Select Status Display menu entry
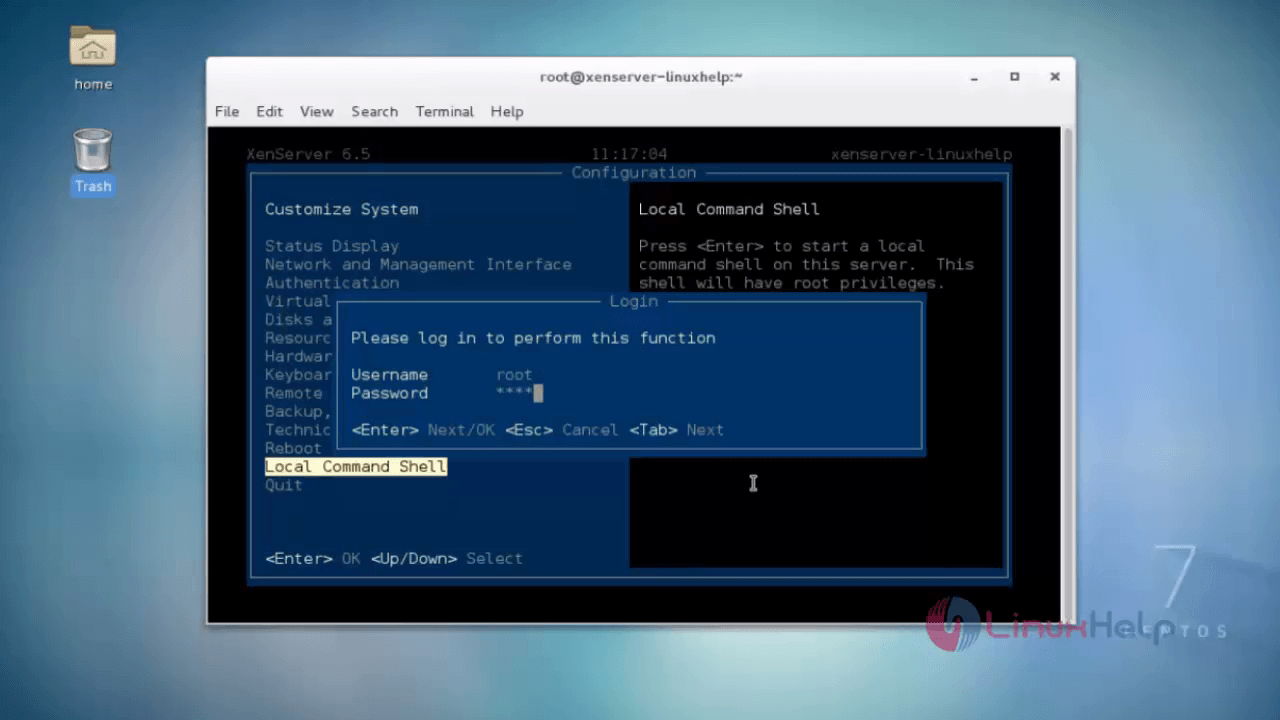The width and height of the screenshot is (1280, 720). coord(332,246)
